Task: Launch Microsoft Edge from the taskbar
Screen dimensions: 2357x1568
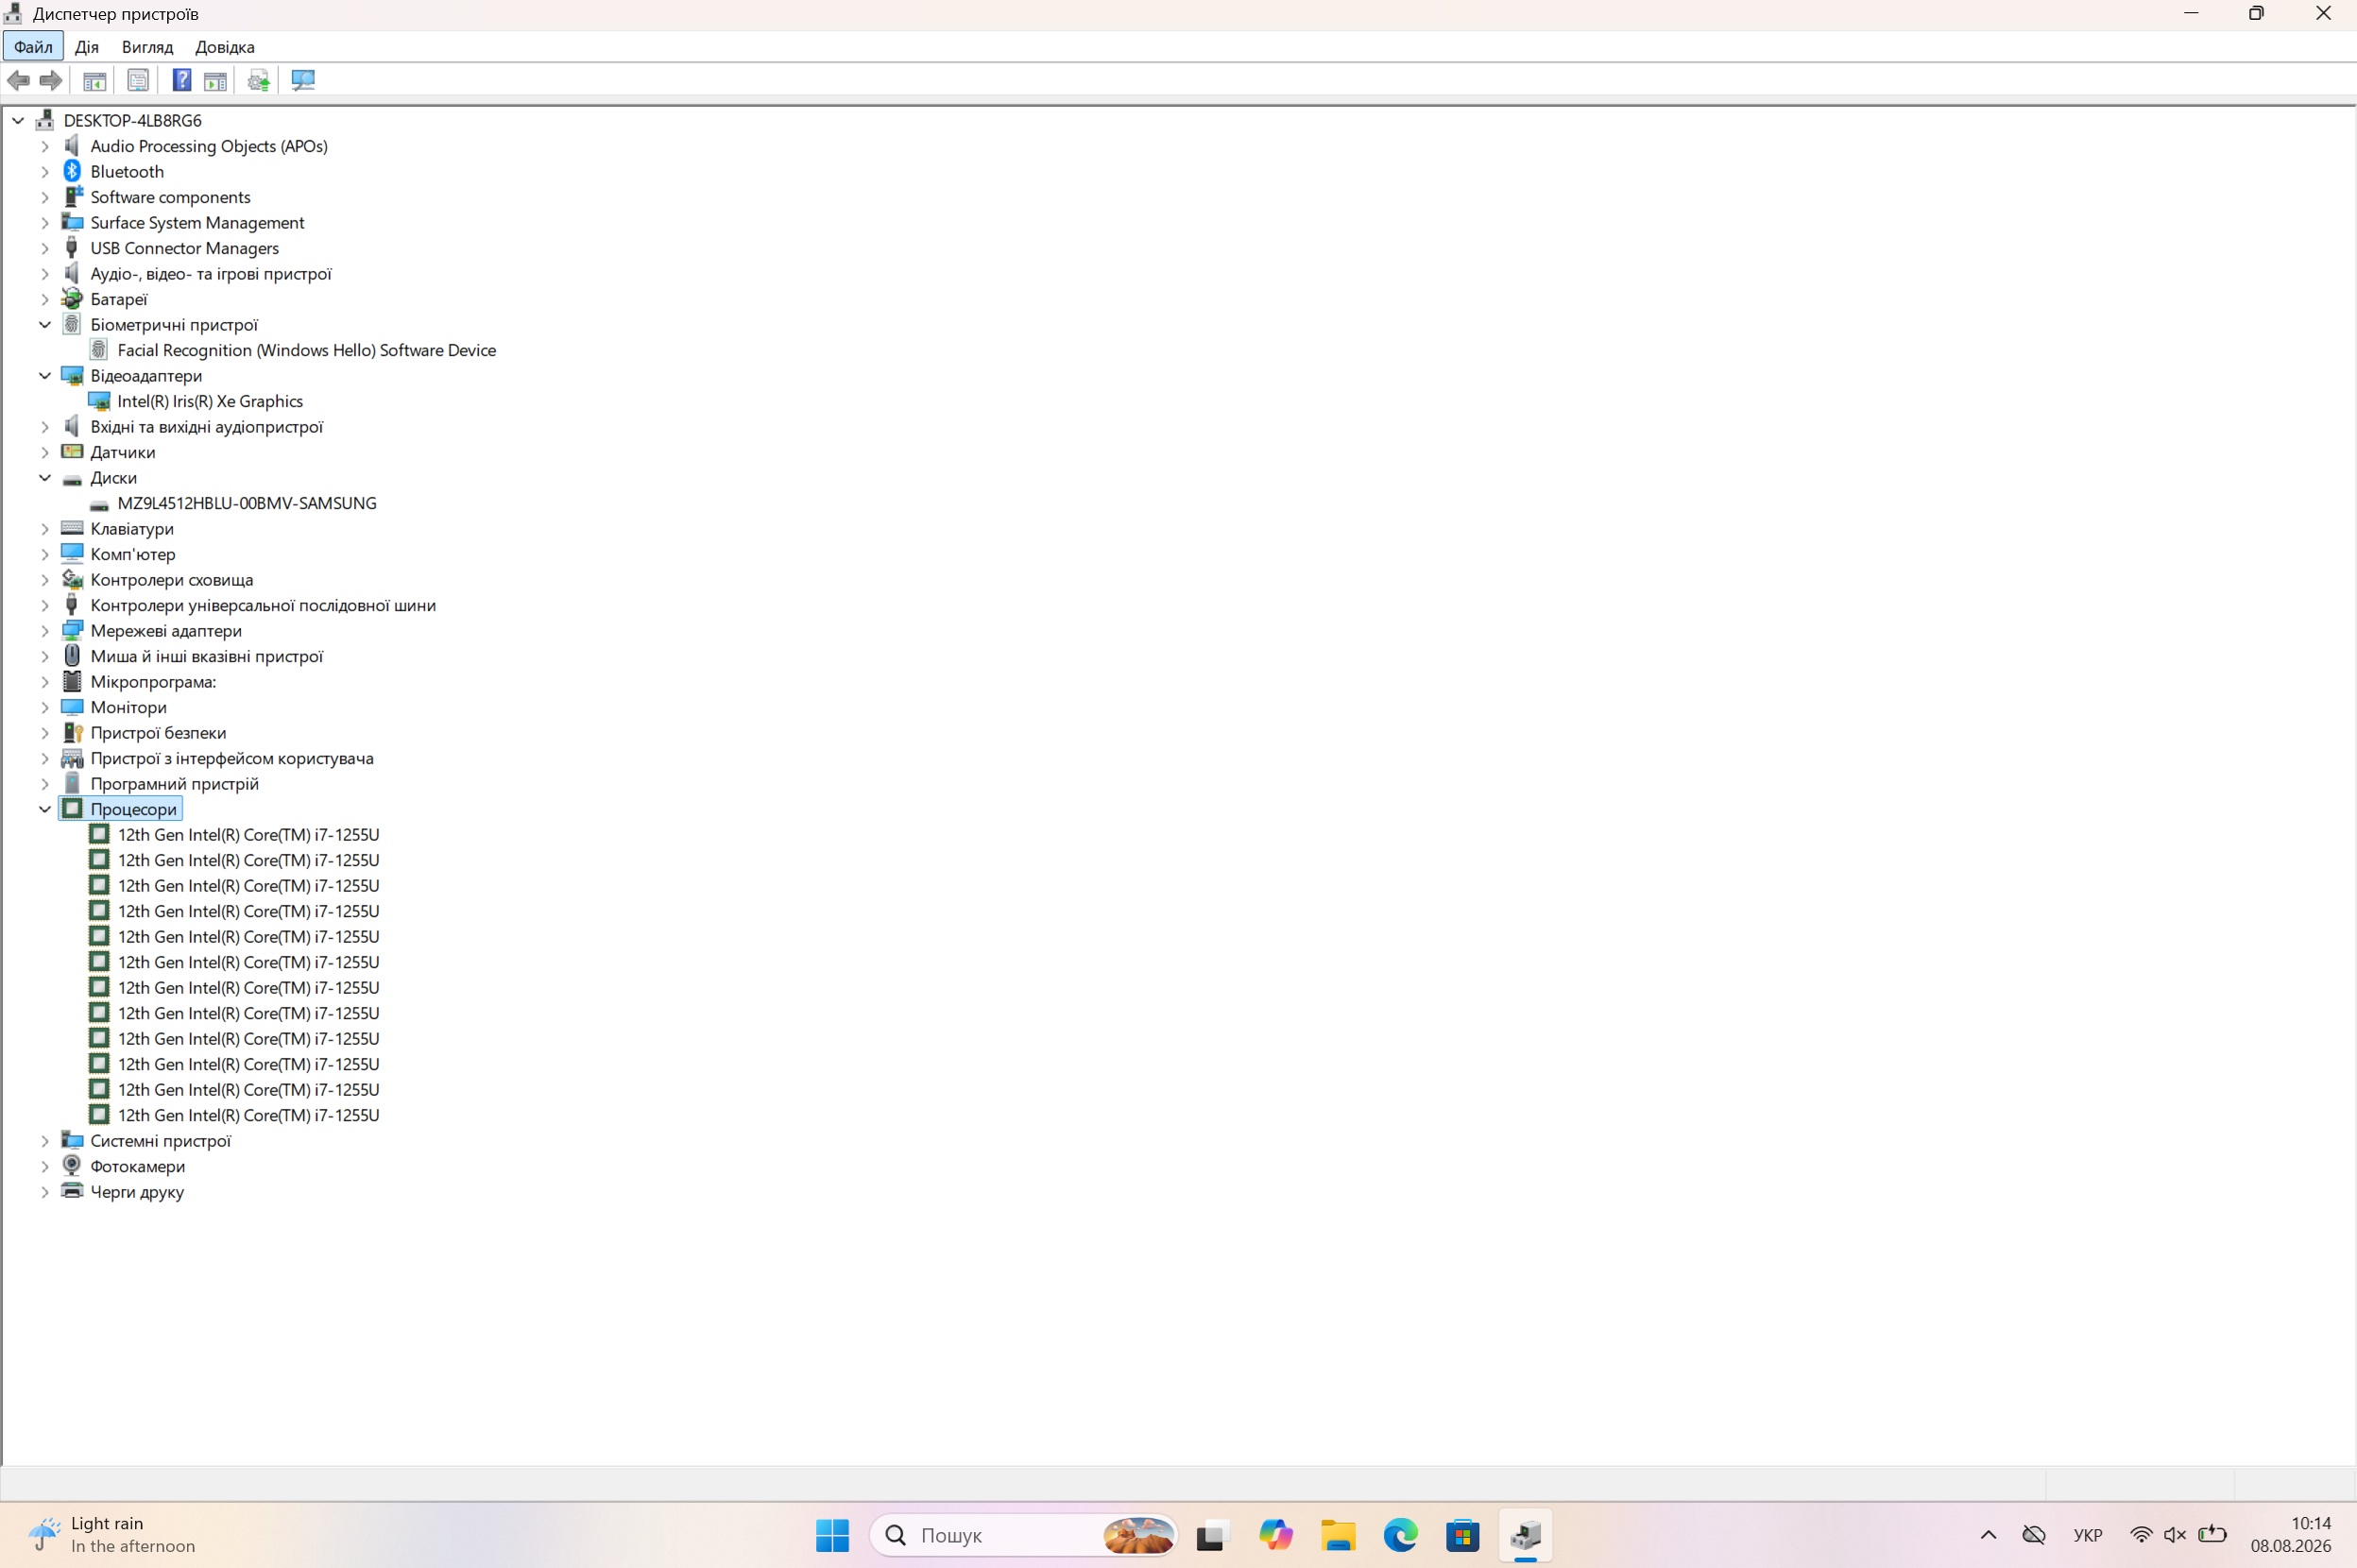Action: (x=1400, y=1535)
